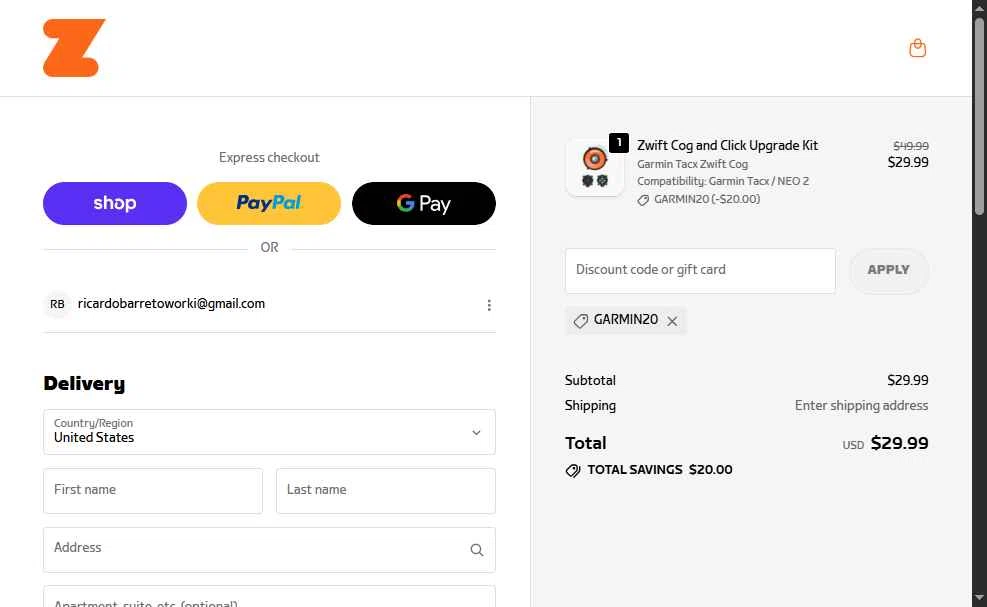Click the Zwift logo
987x607 pixels.
point(74,48)
